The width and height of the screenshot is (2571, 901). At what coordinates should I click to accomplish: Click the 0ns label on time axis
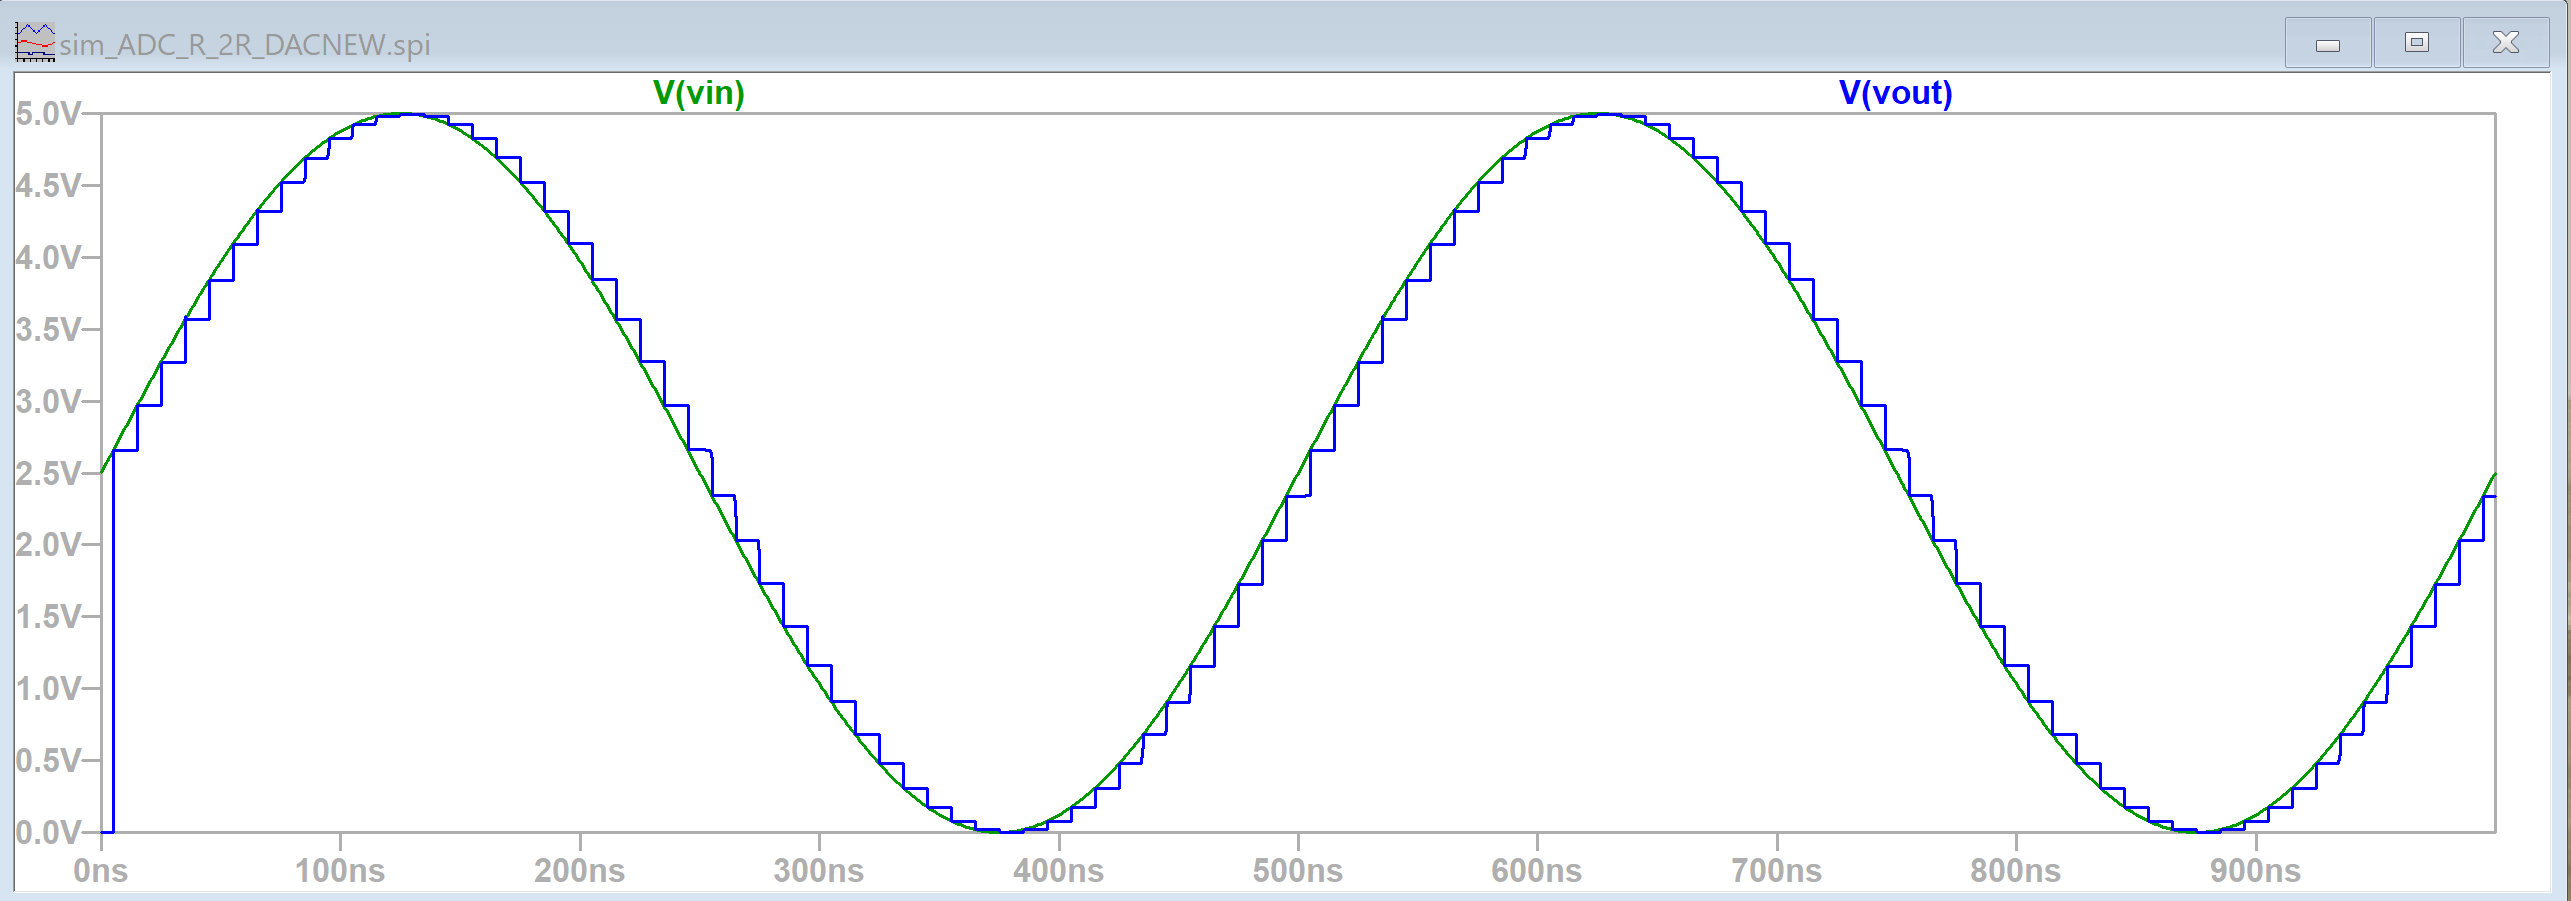pos(101,871)
